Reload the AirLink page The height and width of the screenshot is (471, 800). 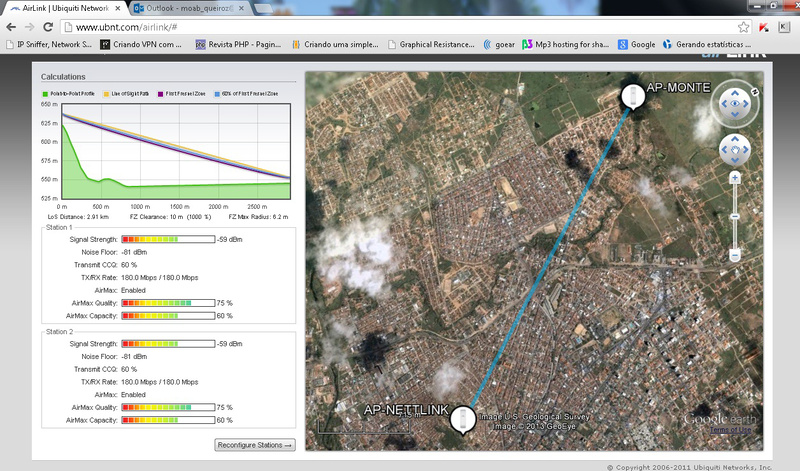click(x=48, y=27)
